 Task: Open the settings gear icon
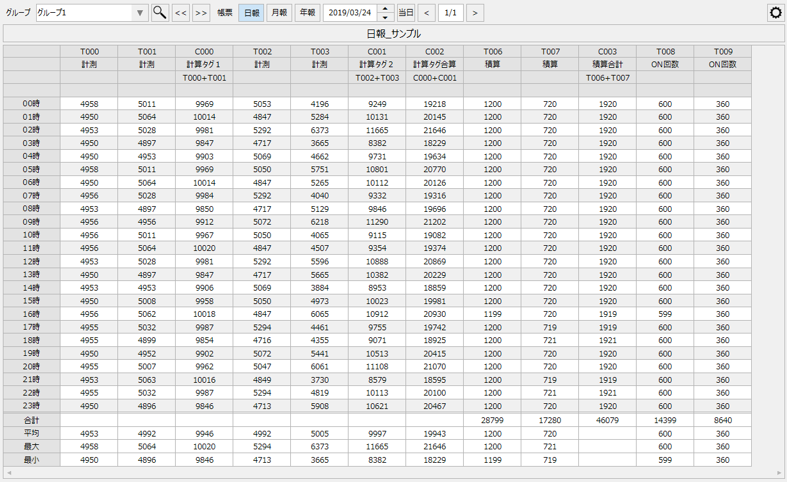774,13
